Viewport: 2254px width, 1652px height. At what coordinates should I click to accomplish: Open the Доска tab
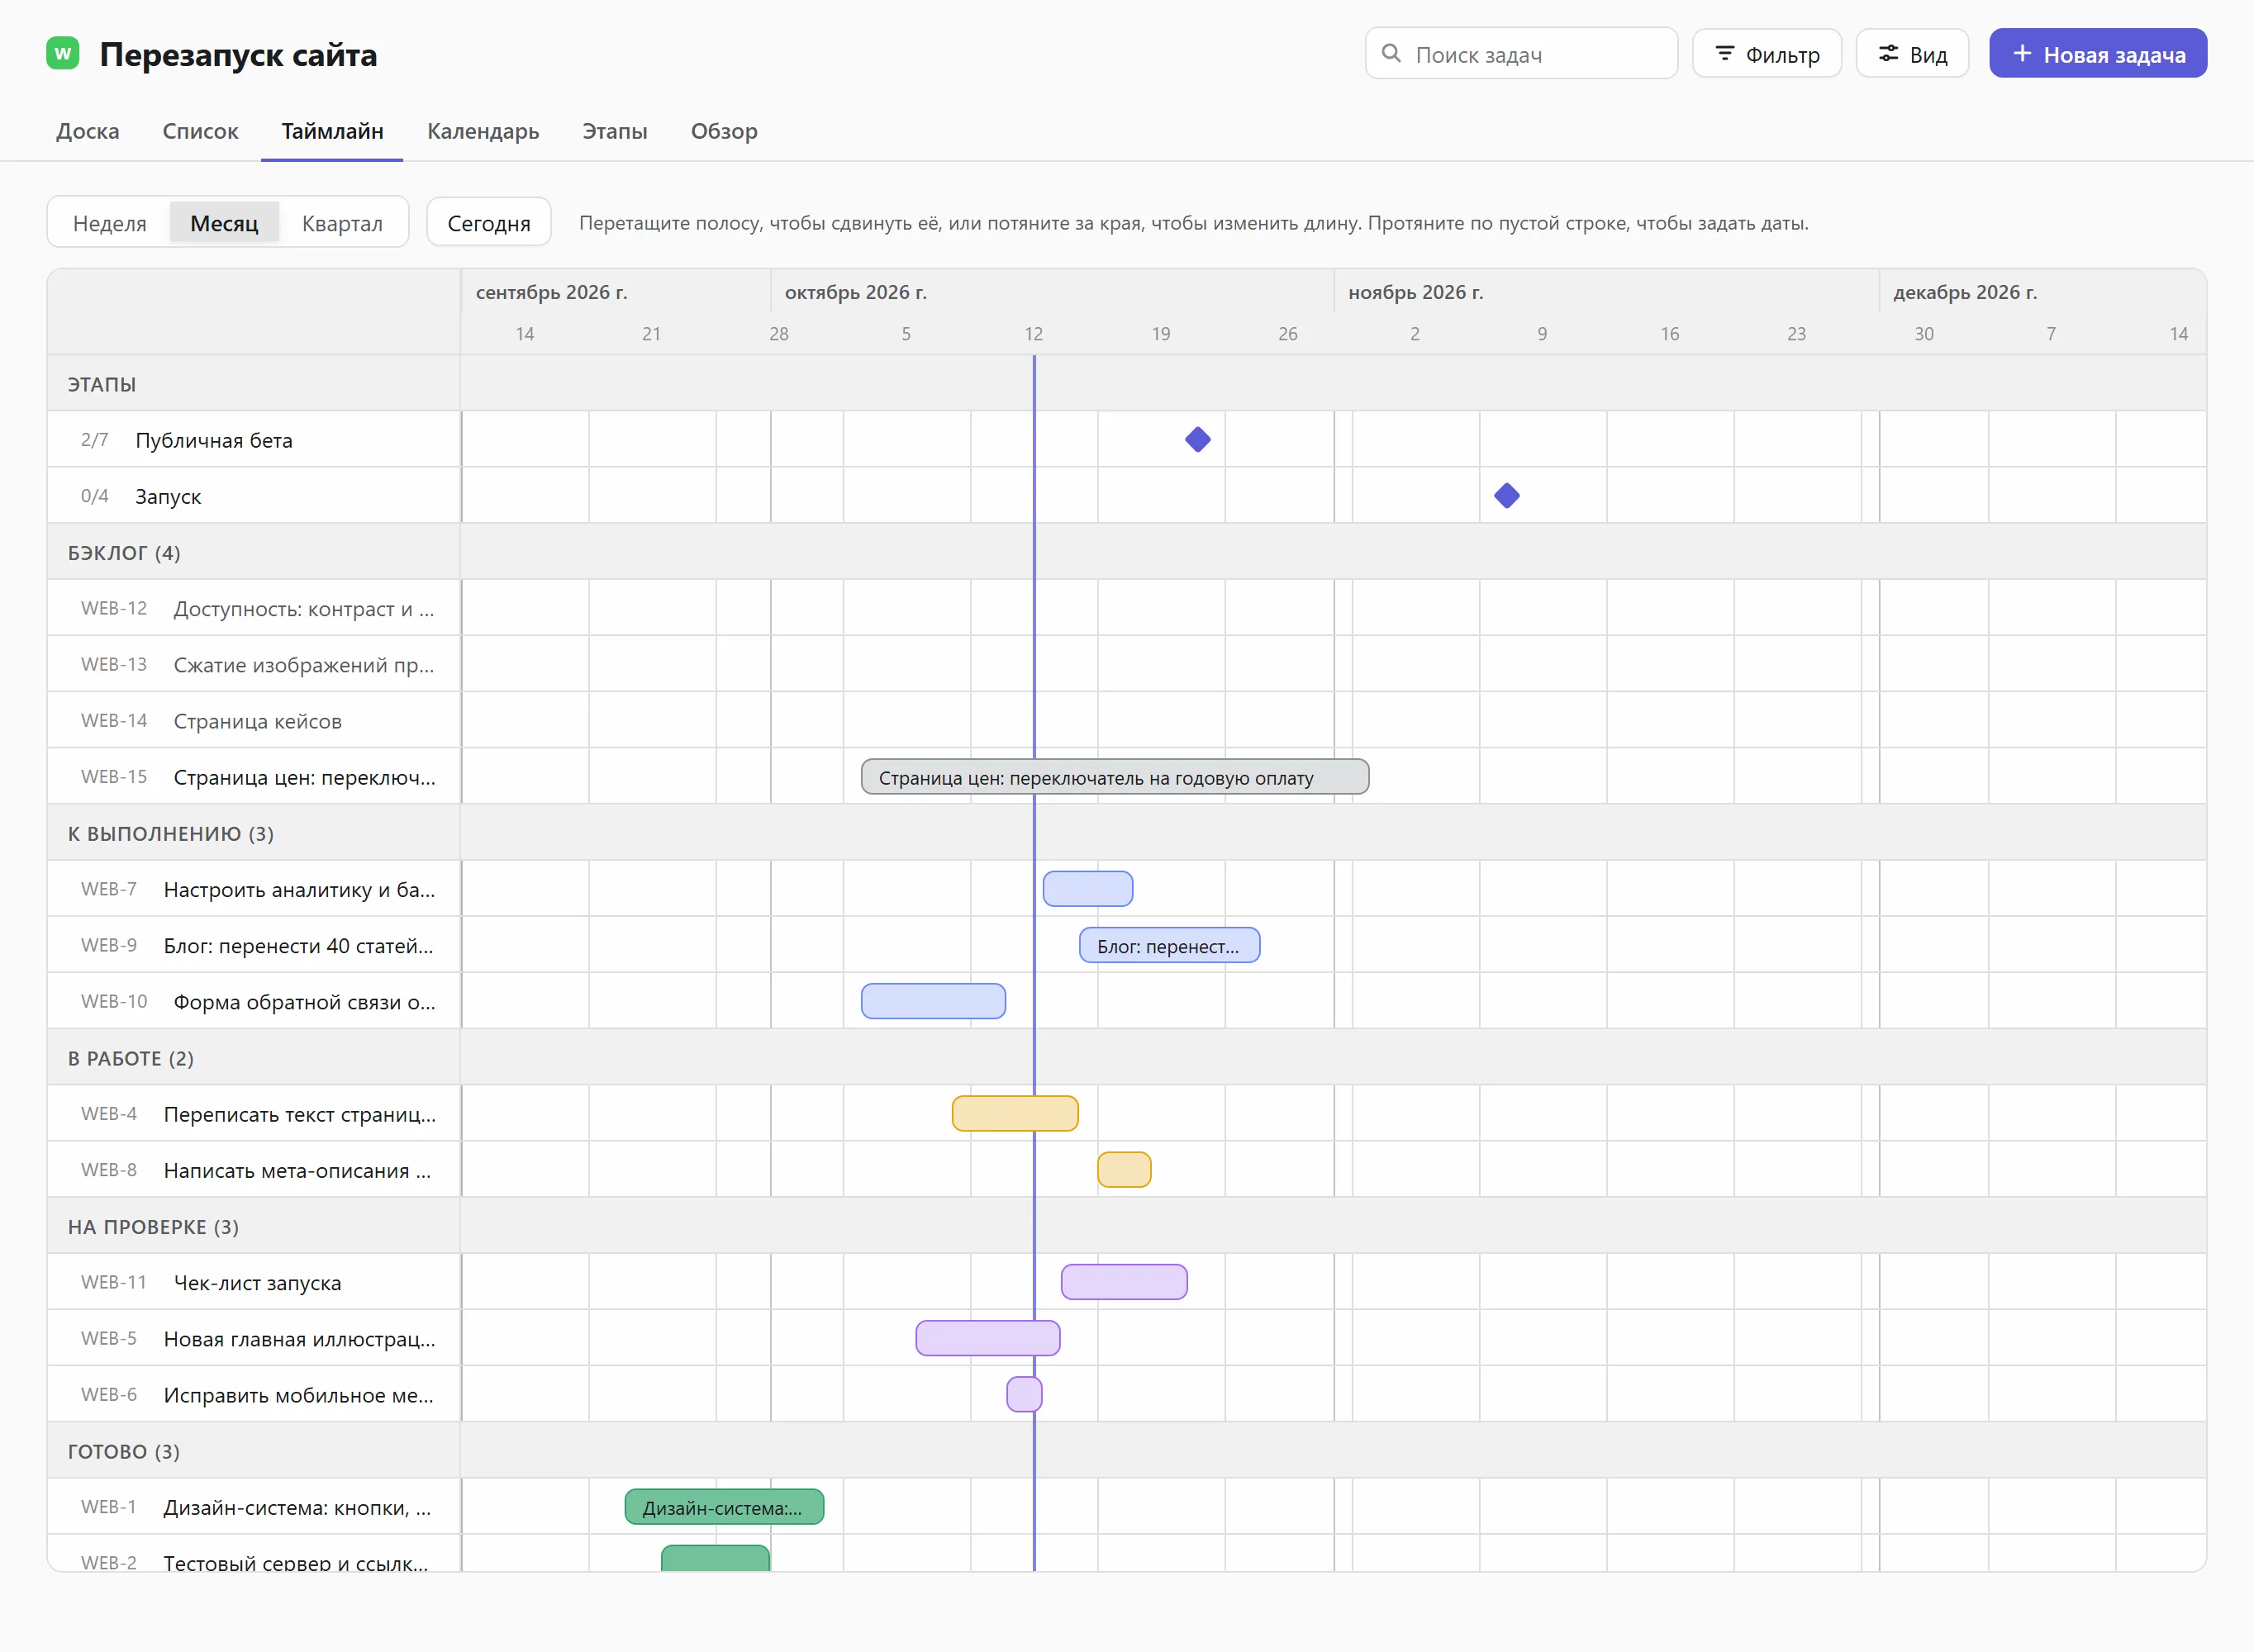[x=88, y=131]
